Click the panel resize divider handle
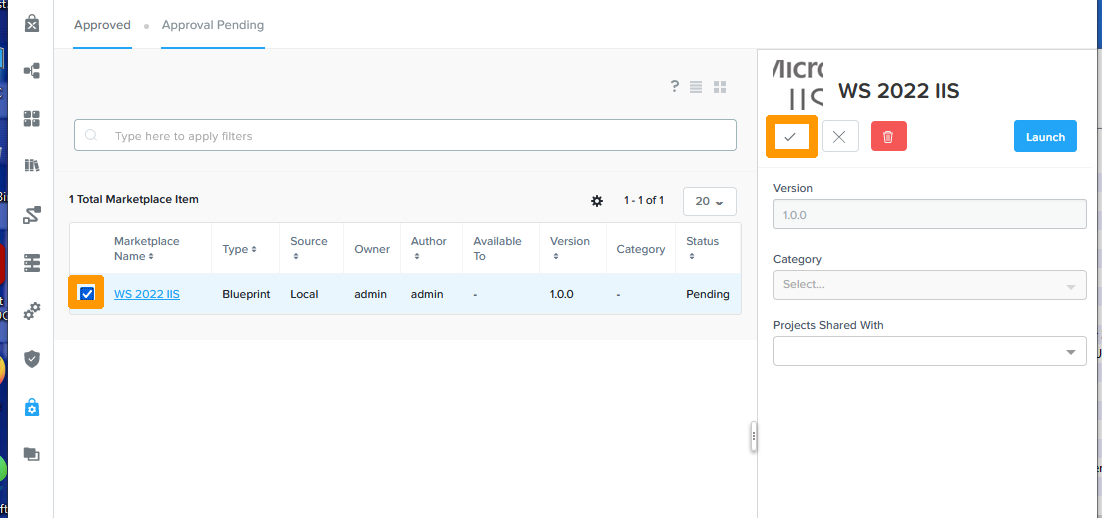1102x518 pixels. (x=754, y=437)
